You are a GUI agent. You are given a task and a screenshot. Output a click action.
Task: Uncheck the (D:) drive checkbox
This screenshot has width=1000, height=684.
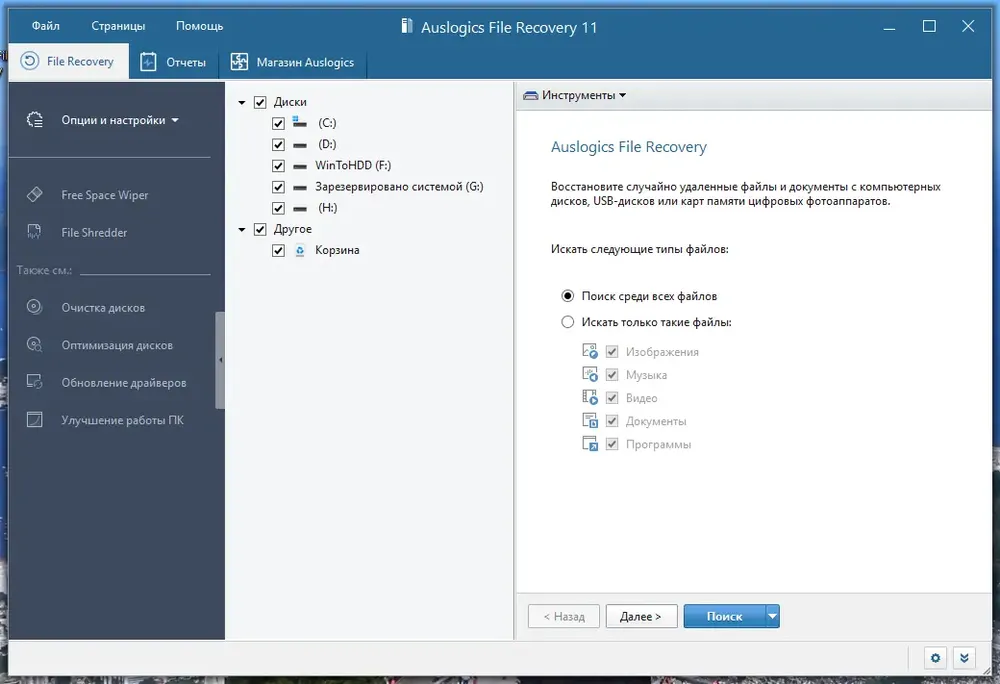click(x=278, y=145)
